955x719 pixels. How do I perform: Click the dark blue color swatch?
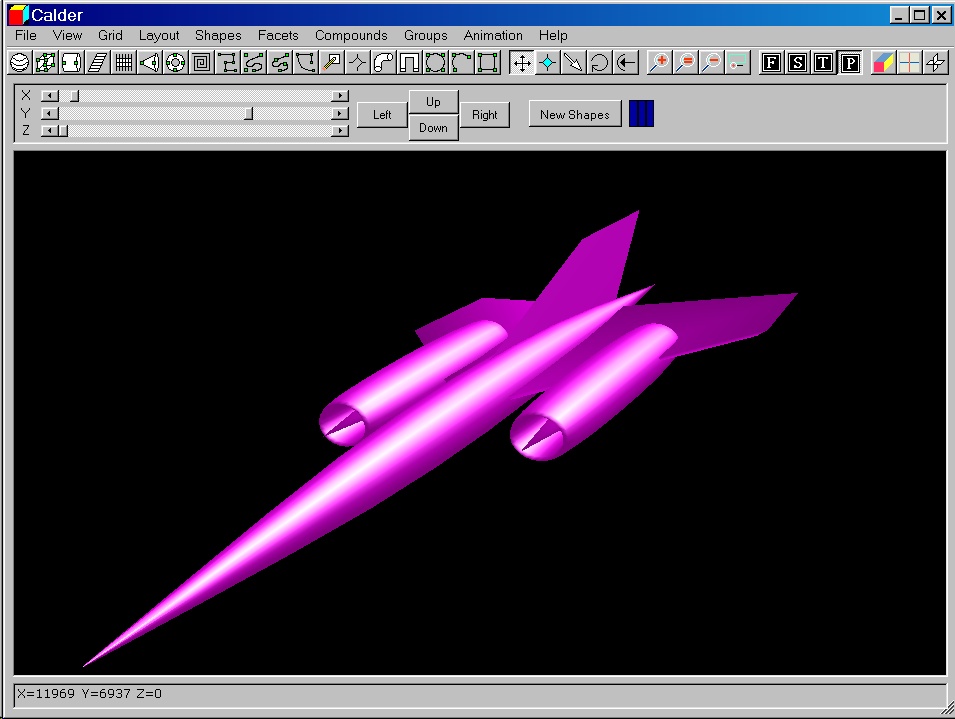pyautogui.click(x=641, y=114)
